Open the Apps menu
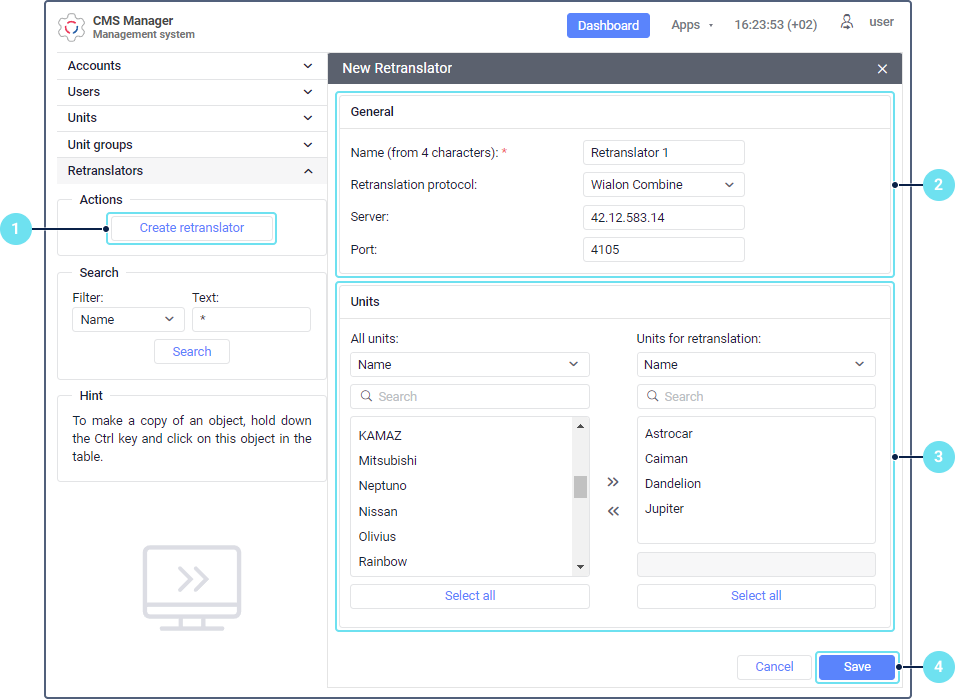The width and height of the screenshot is (955, 699). click(x=691, y=25)
